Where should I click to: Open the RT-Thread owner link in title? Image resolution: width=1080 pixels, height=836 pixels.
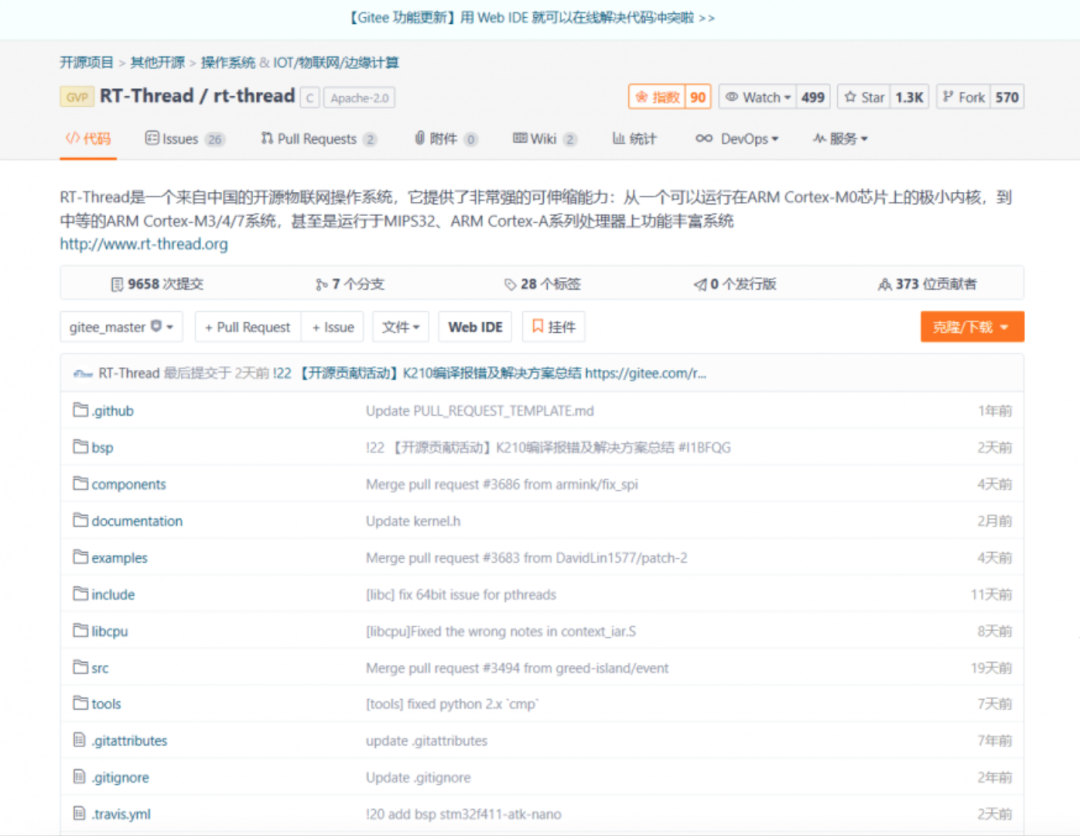pyautogui.click(x=147, y=96)
